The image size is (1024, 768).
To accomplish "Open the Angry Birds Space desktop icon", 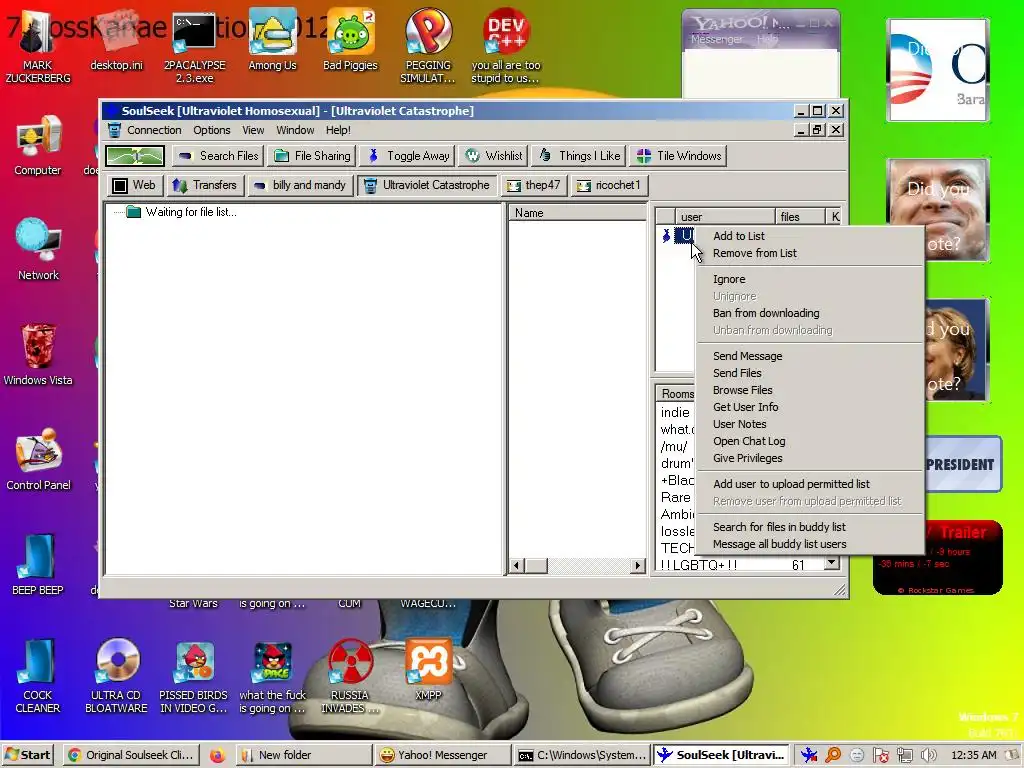I will tap(272, 676).
